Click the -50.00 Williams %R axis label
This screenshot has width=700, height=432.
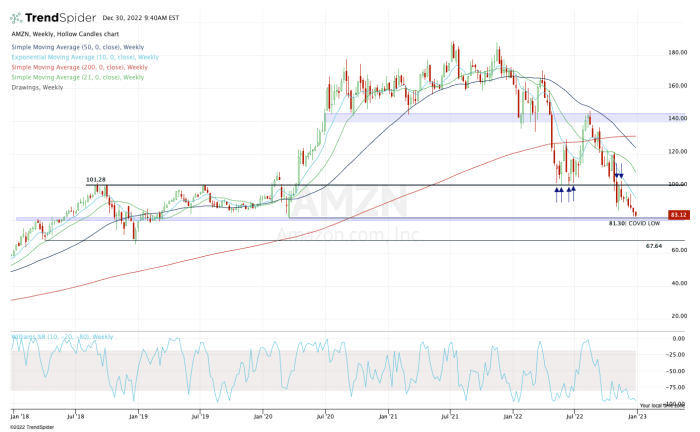click(677, 371)
